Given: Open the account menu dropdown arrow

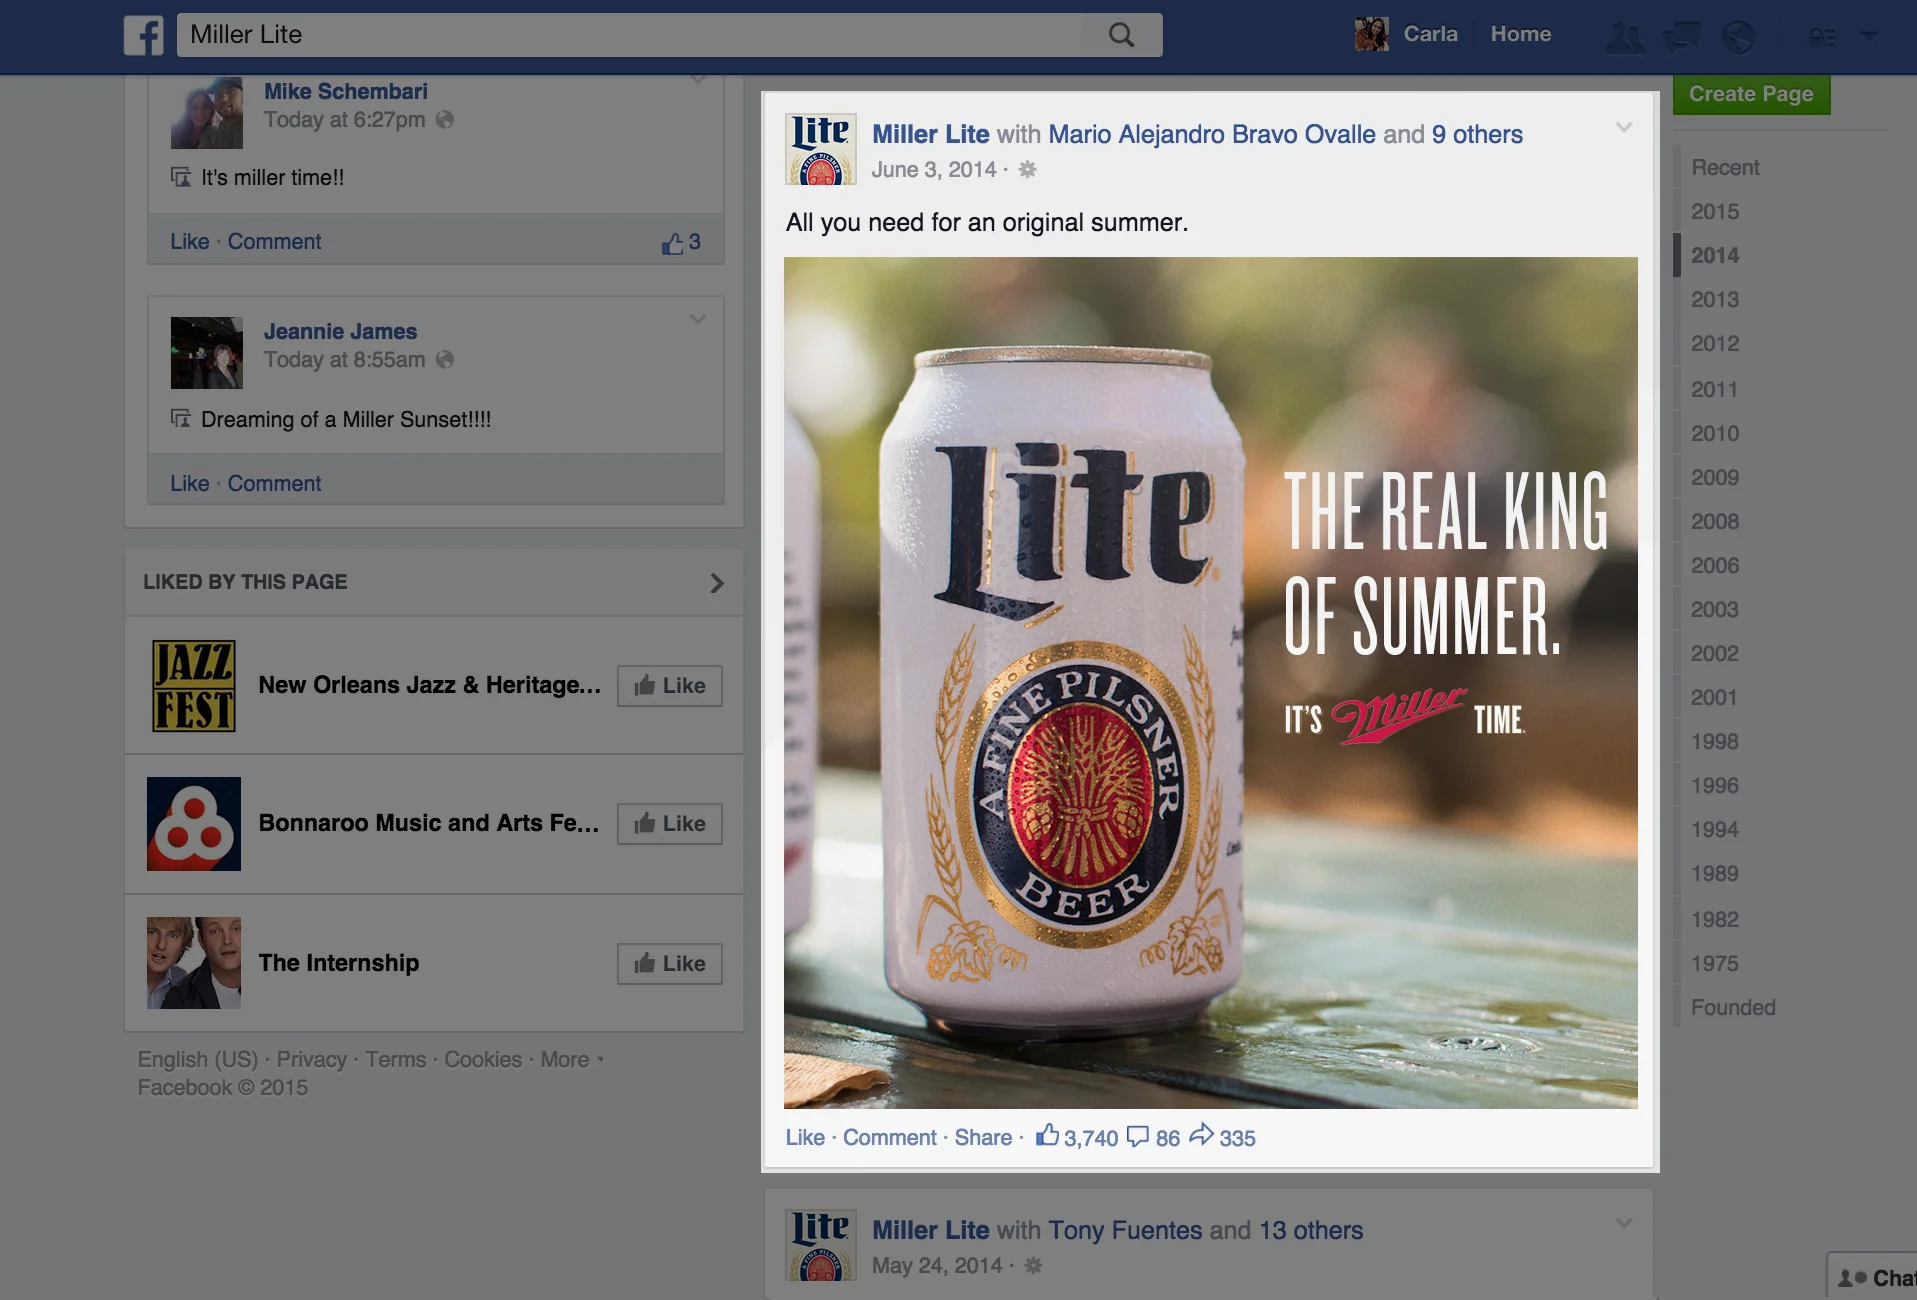Looking at the screenshot, I should point(1868,36).
